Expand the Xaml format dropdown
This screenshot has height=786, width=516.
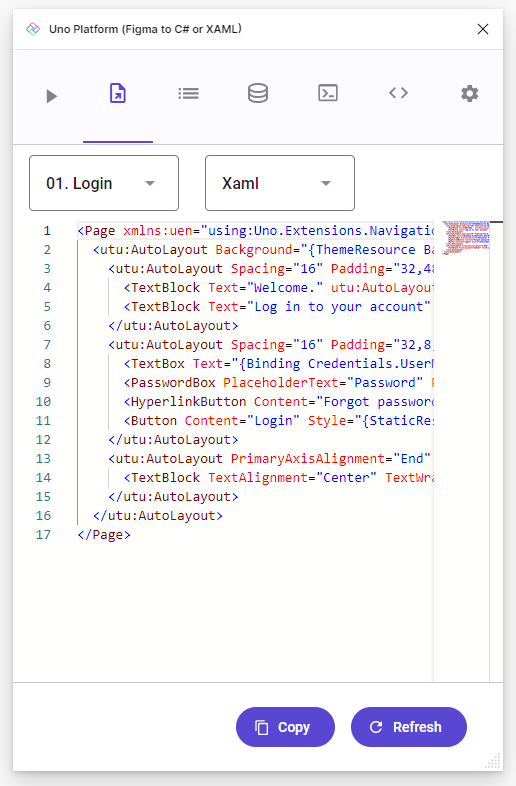point(280,183)
